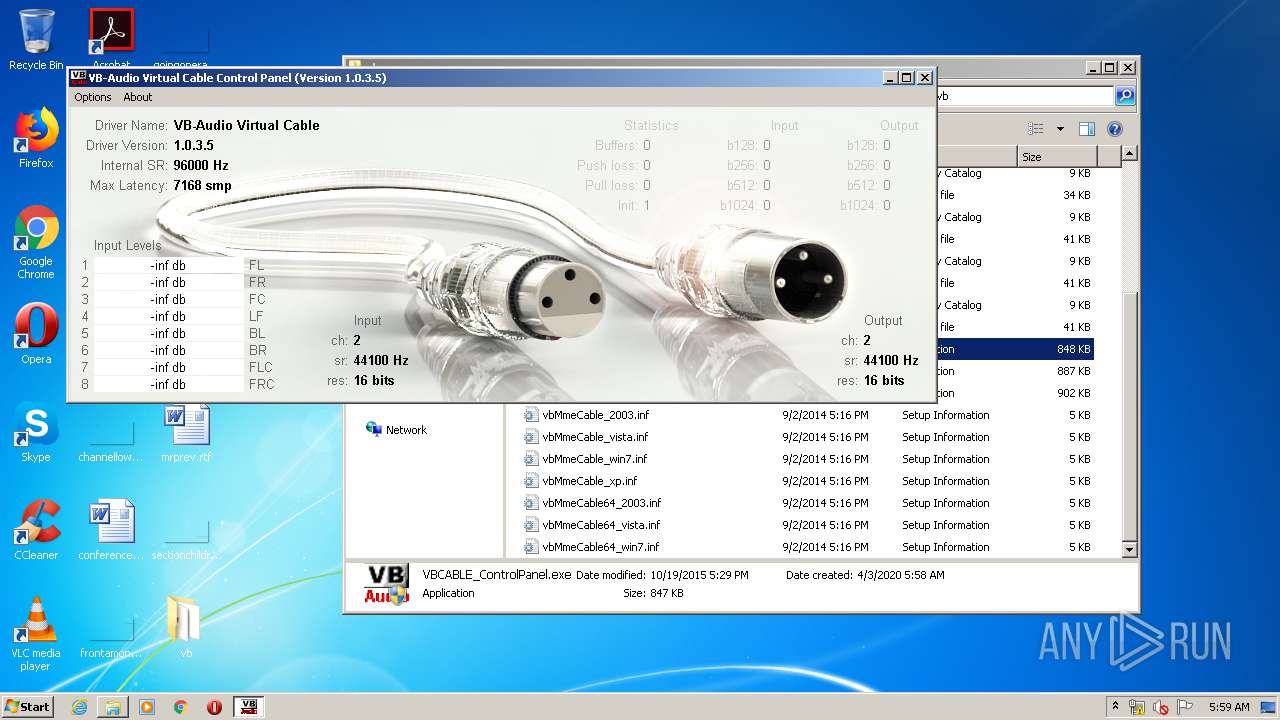Click Explorer scrollbar up arrow
The height and width of the screenshot is (720, 1280).
click(1129, 154)
